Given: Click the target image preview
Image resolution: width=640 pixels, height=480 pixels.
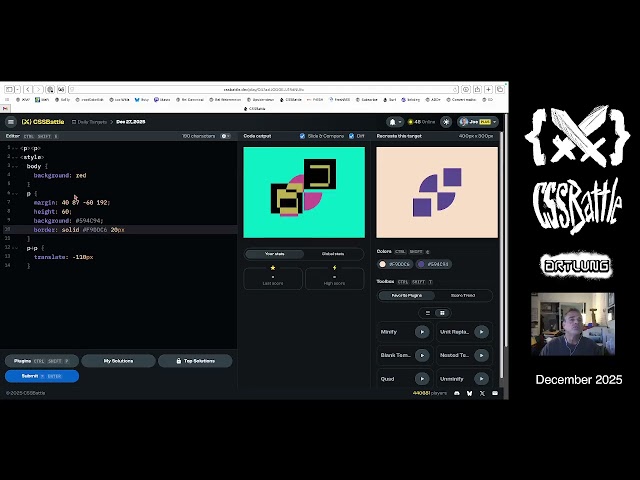Looking at the screenshot, I should (437, 192).
